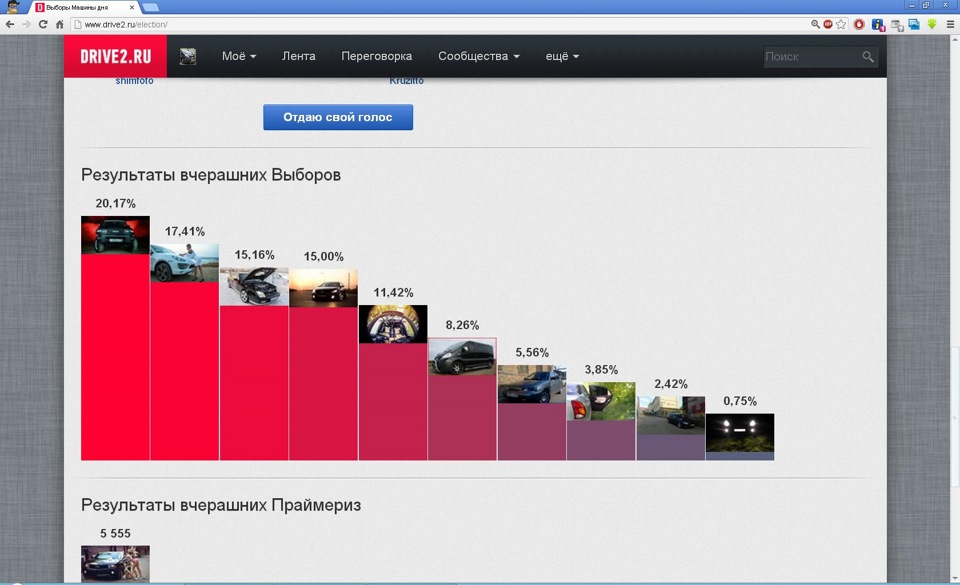Click the 5 555 vote count label
This screenshot has height=585, width=960.
pyautogui.click(x=115, y=534)
